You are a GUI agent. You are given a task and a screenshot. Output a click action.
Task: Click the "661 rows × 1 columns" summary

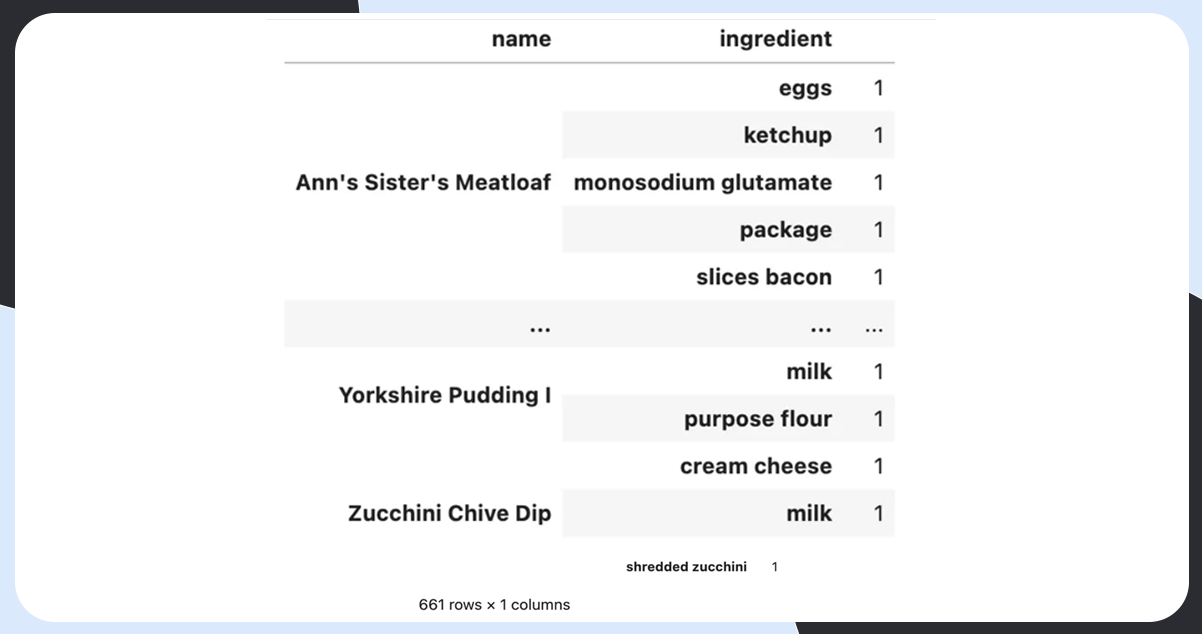coord(494,605)
